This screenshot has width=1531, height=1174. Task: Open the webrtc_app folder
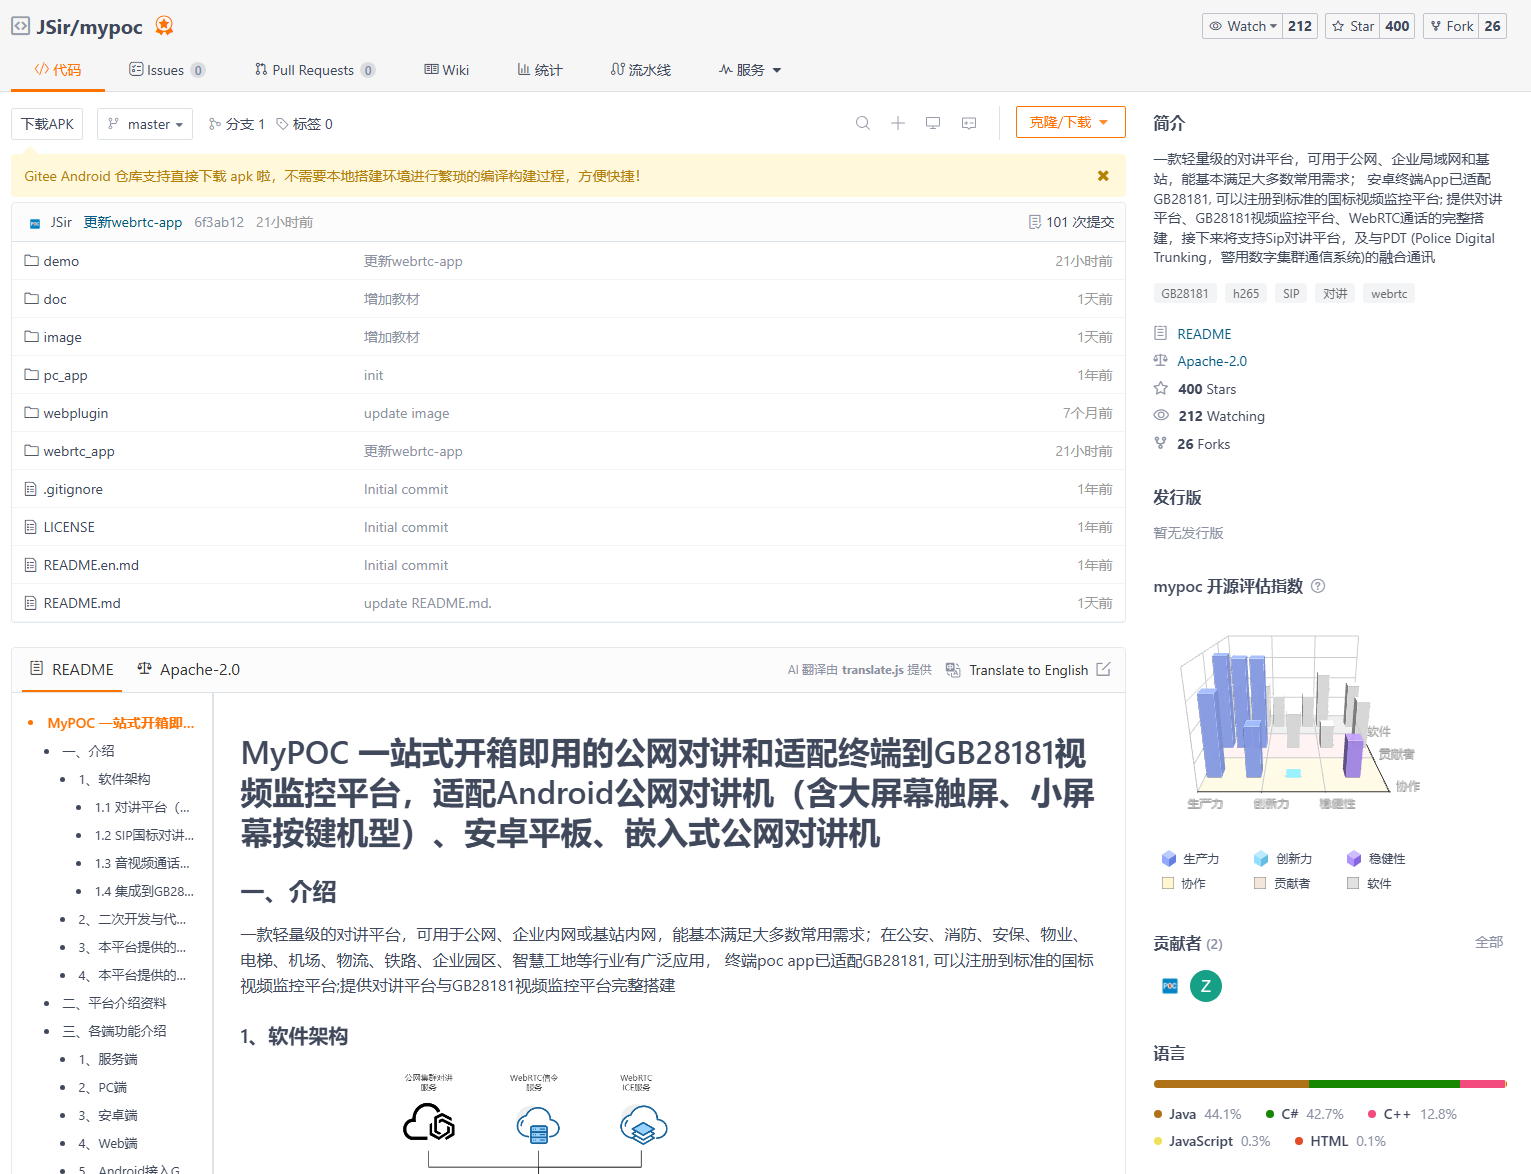tap(79, 451)
